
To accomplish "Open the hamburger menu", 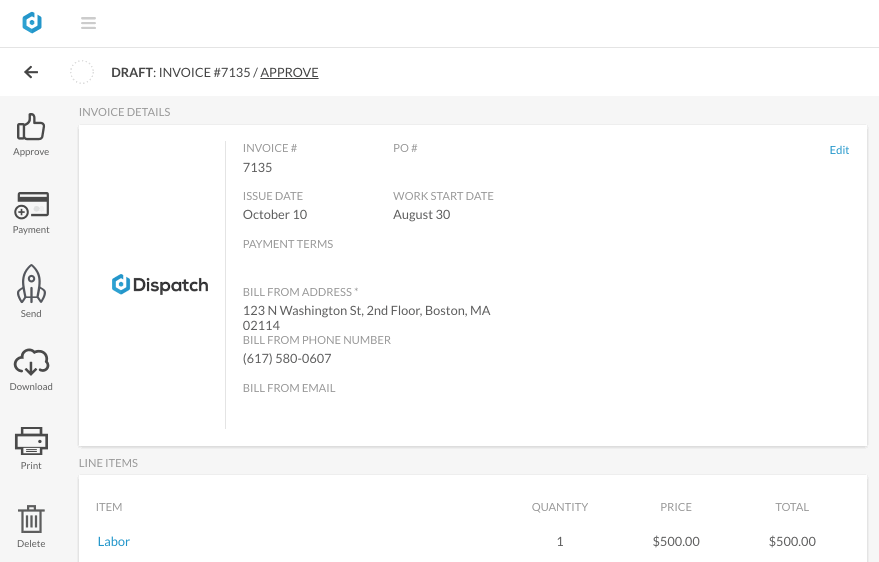I will (89, 23).
